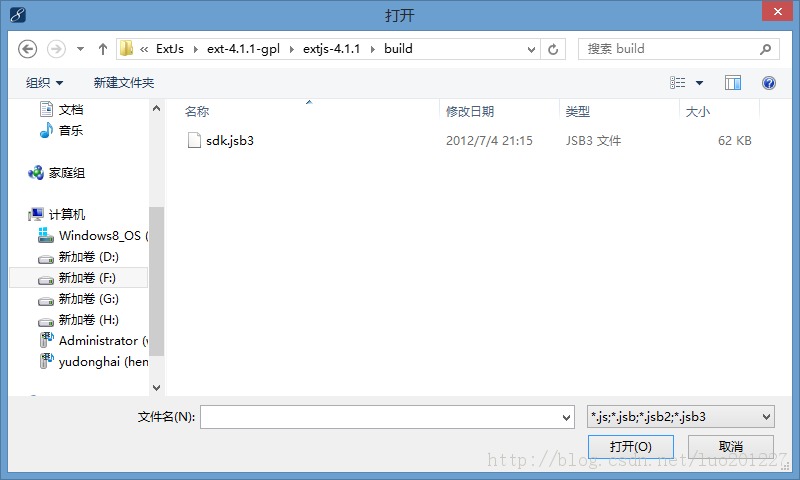The height and width of the screenshot is (480, 800).
Task: Change view with the view layout icon
Action: tap(678, 83)
